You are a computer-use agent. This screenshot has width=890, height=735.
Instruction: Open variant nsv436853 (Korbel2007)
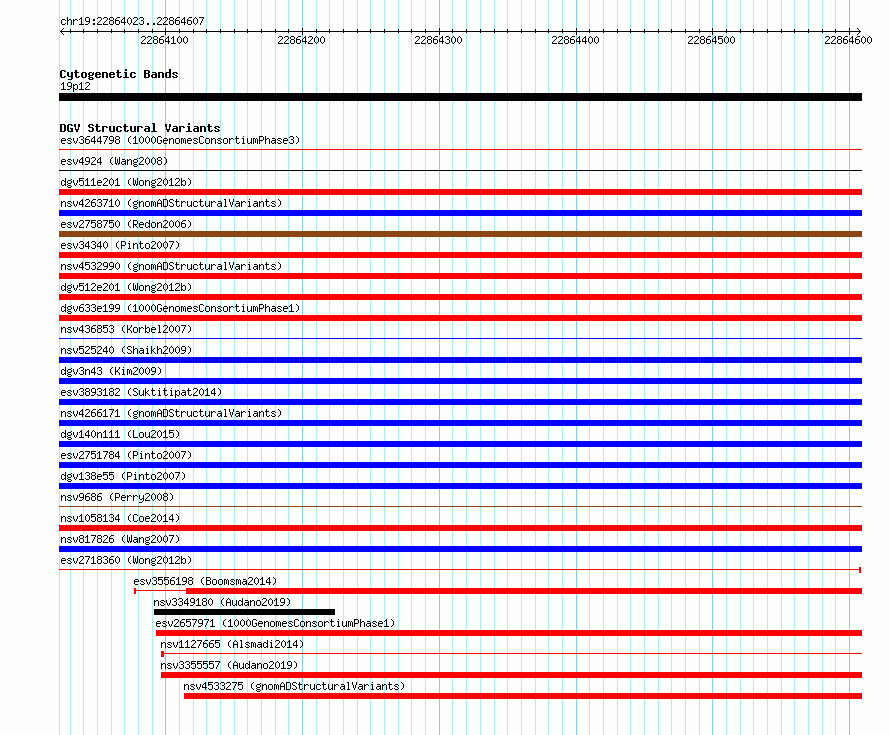tap(126, 329)
